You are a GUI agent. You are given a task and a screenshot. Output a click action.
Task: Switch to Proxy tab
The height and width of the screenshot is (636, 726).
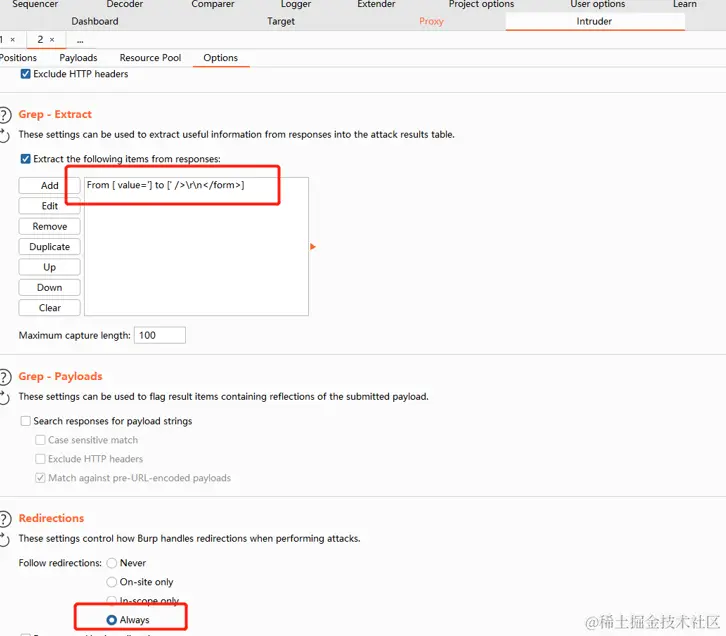click(431, 21)
